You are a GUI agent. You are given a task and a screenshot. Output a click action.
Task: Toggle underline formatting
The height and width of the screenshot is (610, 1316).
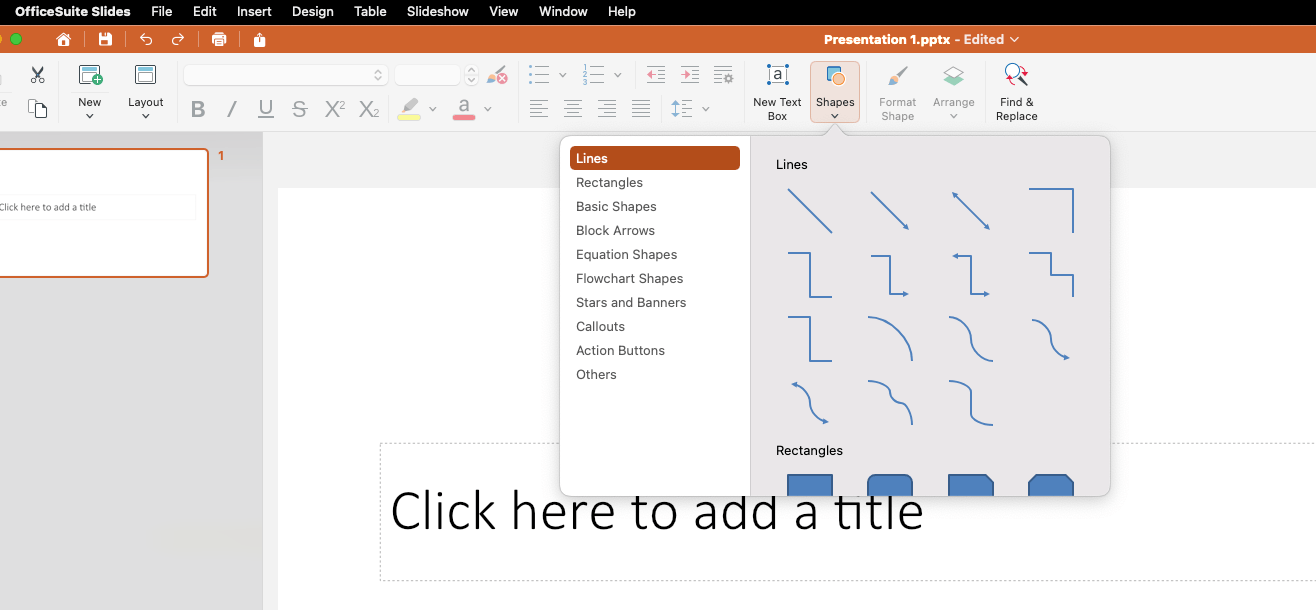[265, 109]
